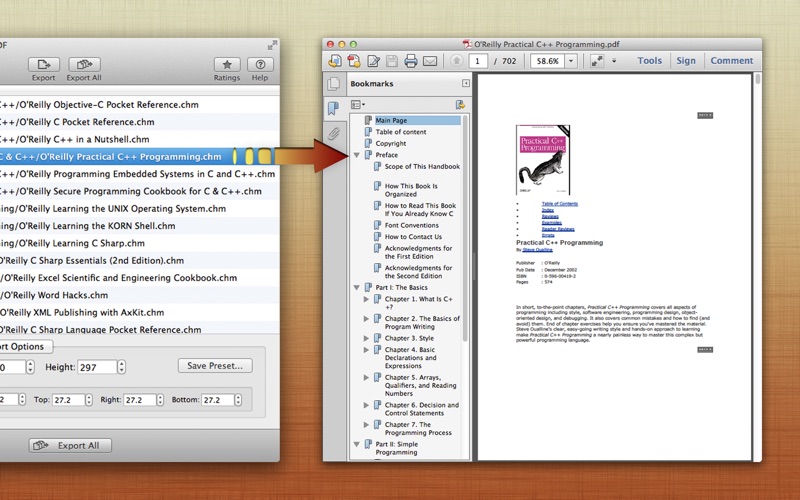Click the save floppy disk icon

pyautogui.click(x=391, y=61)
